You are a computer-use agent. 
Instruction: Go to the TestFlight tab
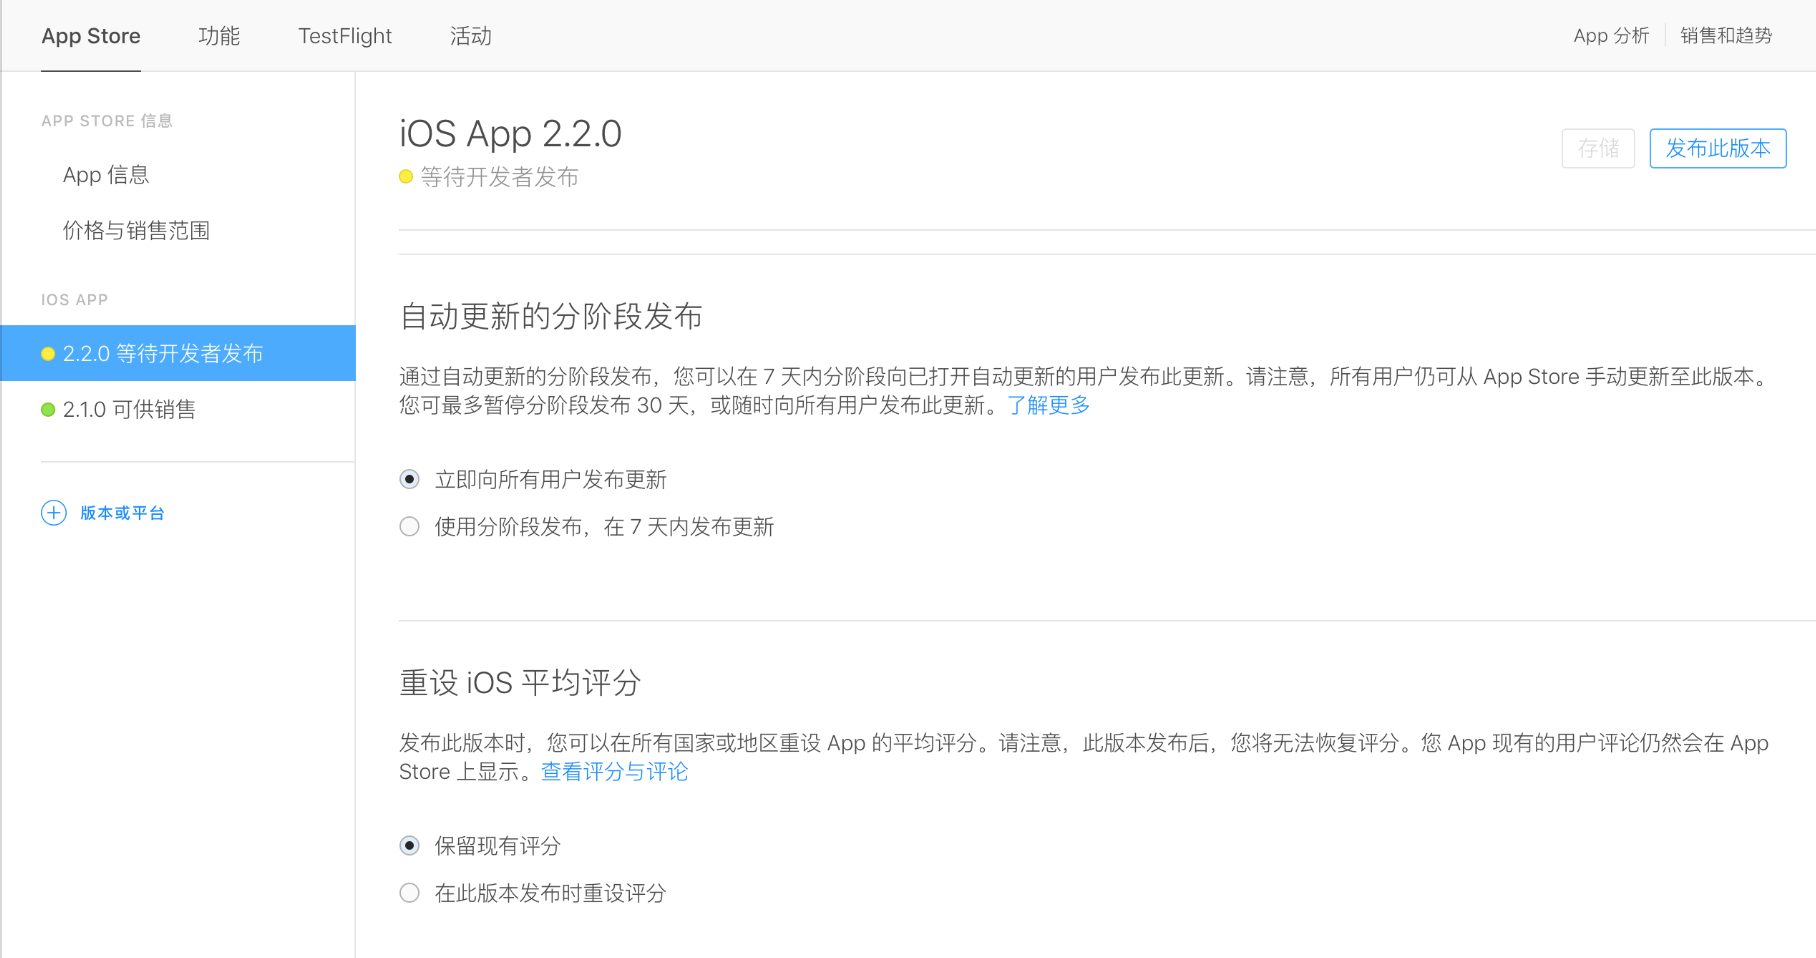[x=345, y=36]
